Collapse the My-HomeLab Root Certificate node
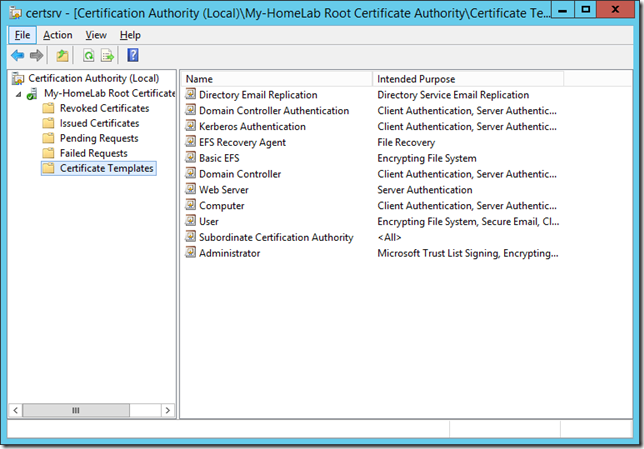The height and width of the screenshot is (449, 644). (x=19, y=93)
